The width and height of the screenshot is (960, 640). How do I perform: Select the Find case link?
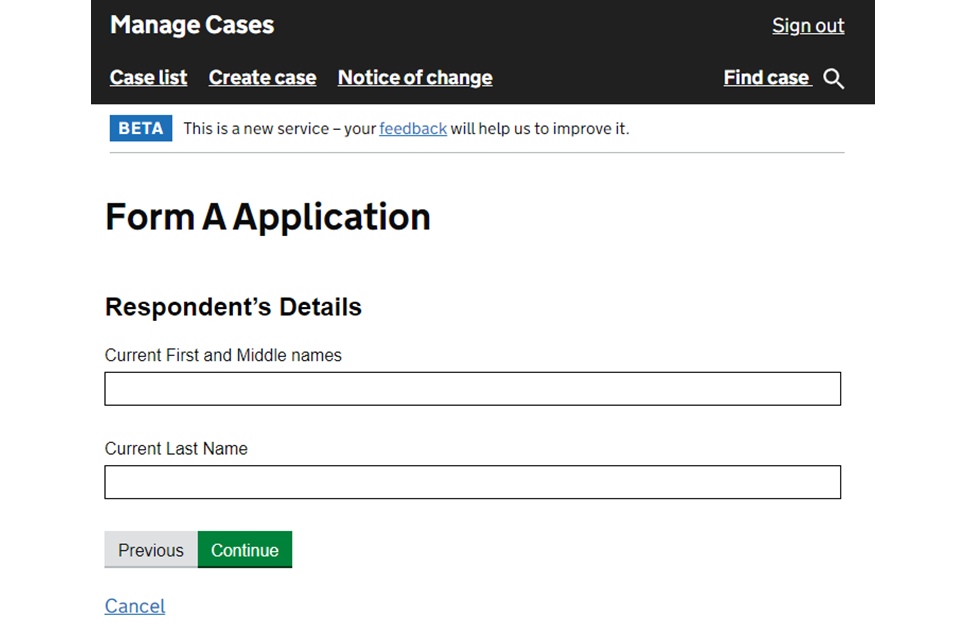766,78
